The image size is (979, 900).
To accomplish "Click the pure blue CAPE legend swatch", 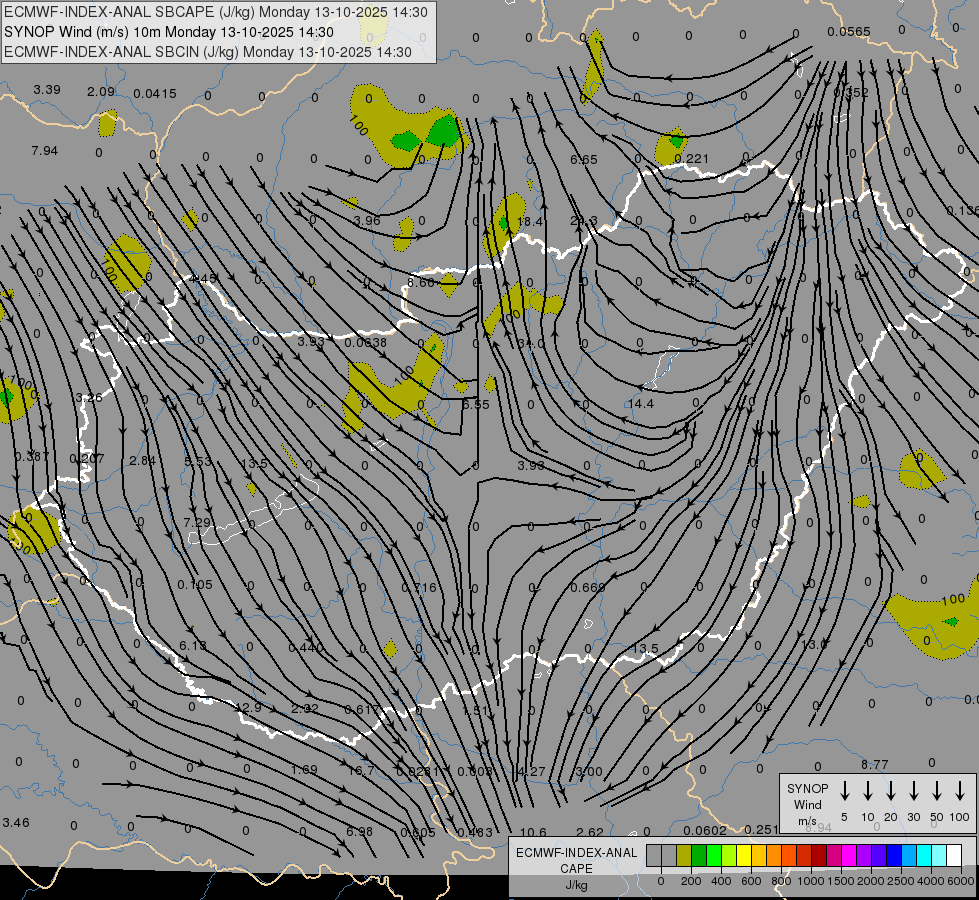I will click(893, 855).
